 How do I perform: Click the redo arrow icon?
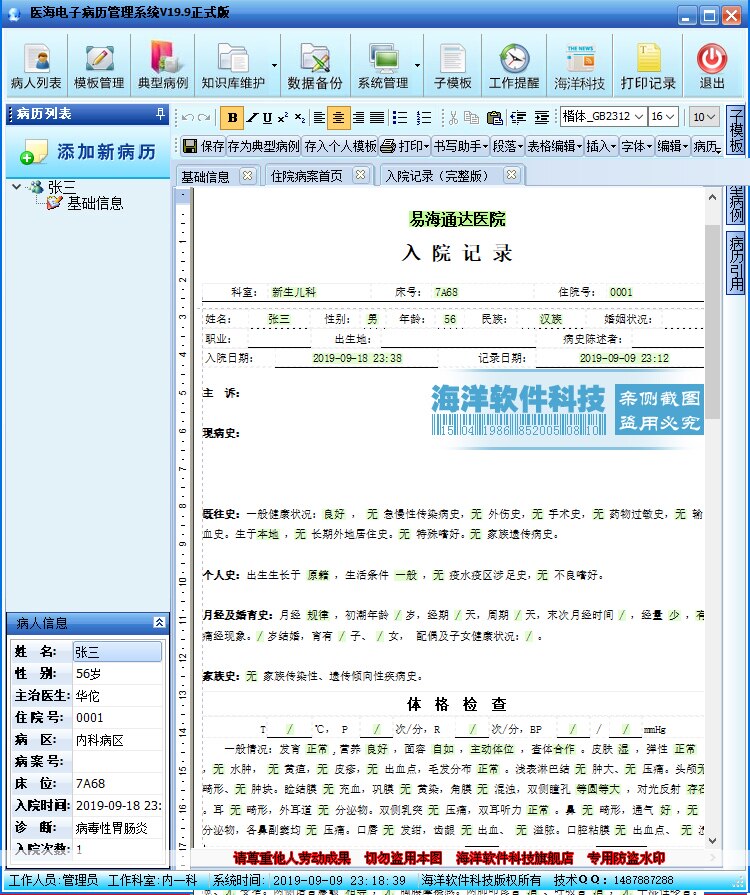(204, 118)
